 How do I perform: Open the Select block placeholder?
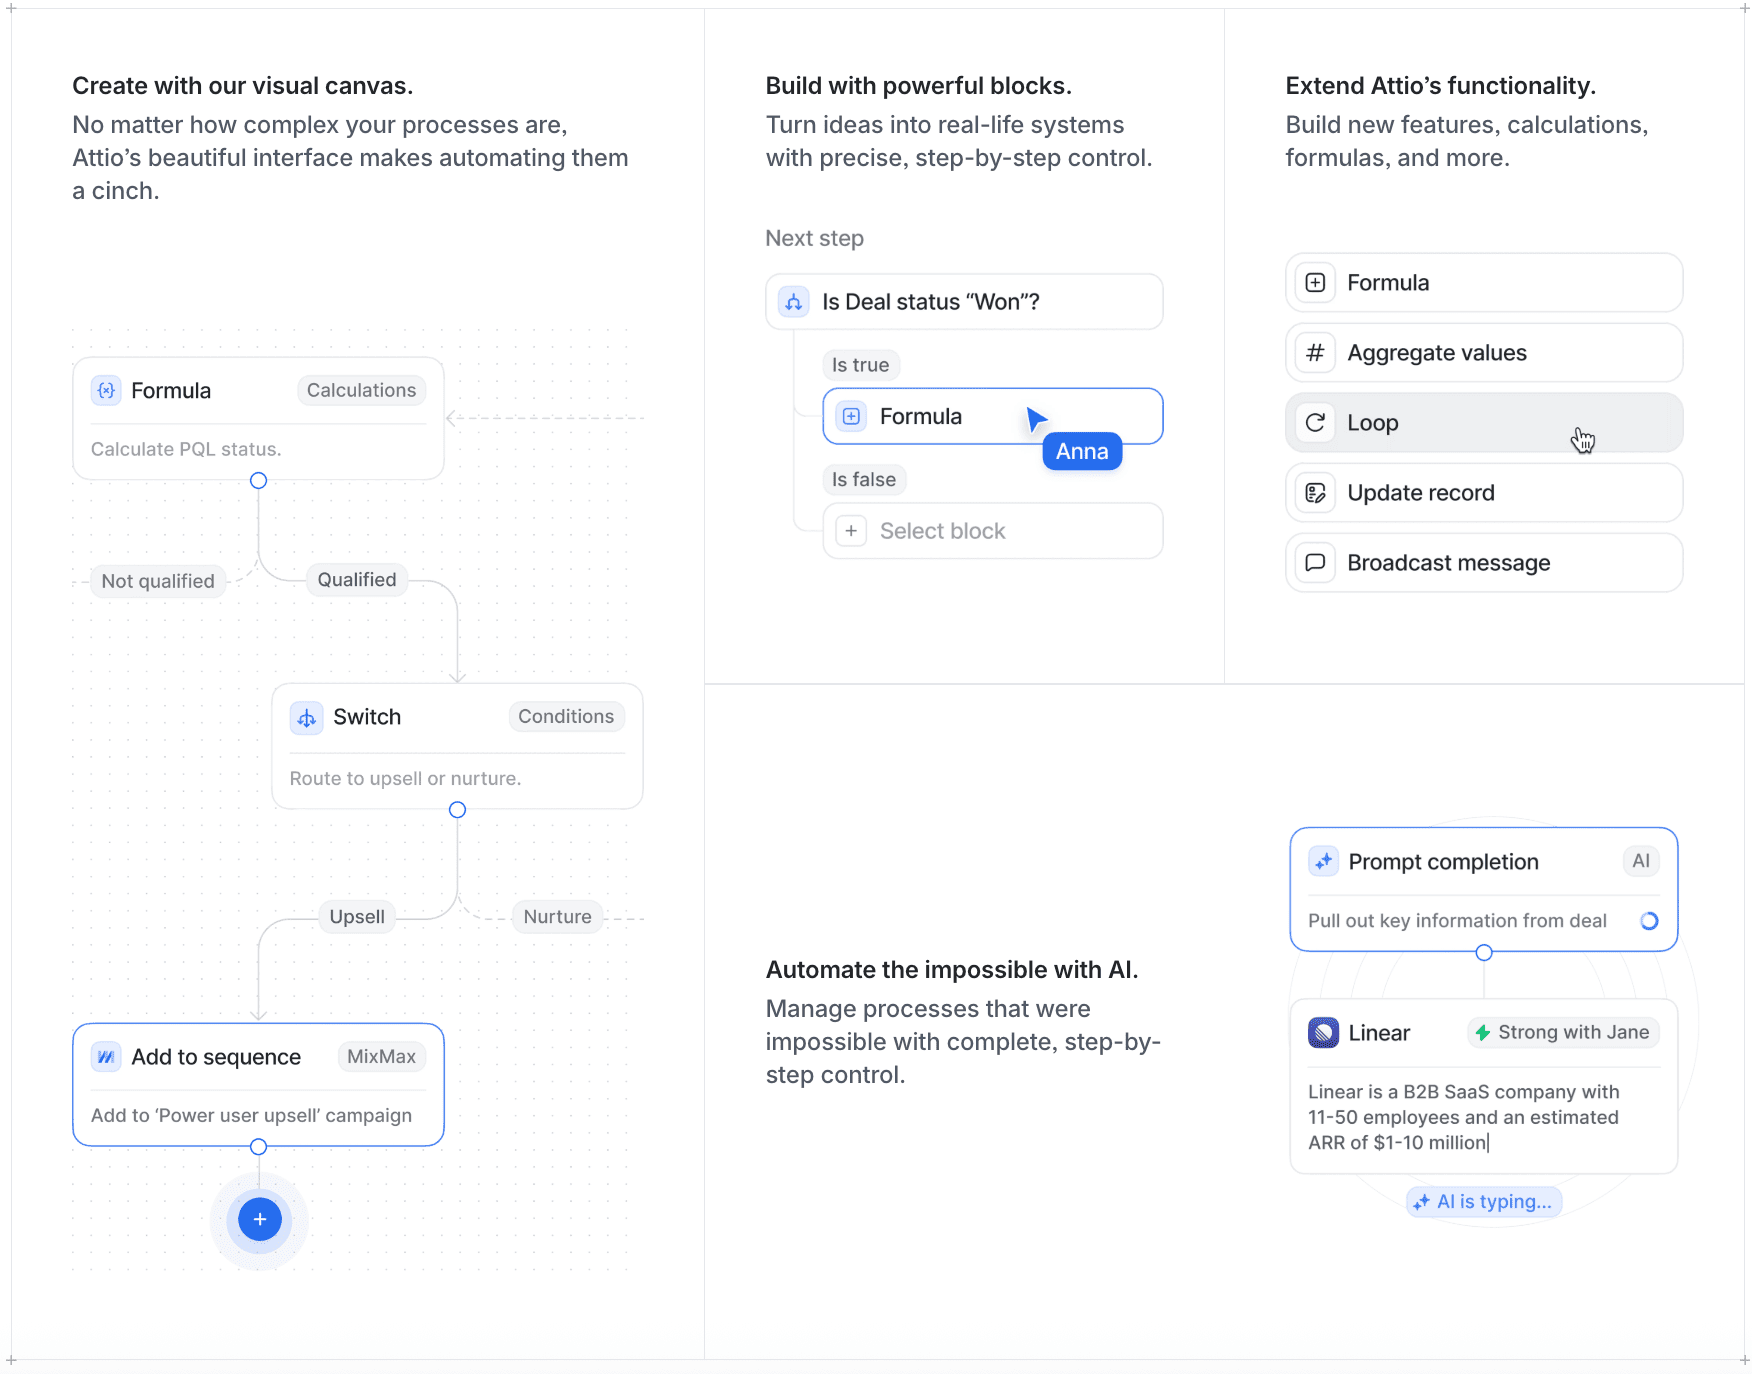point(992,531)
